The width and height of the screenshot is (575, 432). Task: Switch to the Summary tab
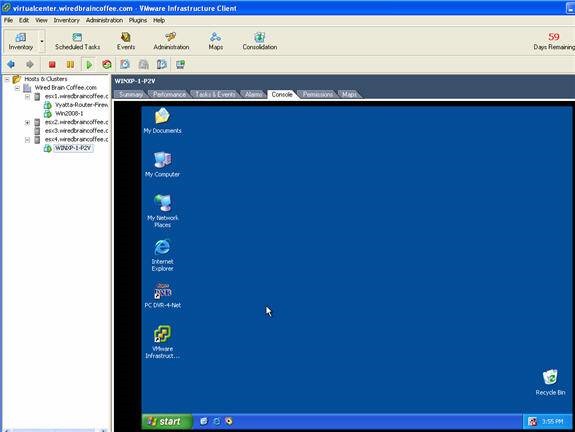131,94
